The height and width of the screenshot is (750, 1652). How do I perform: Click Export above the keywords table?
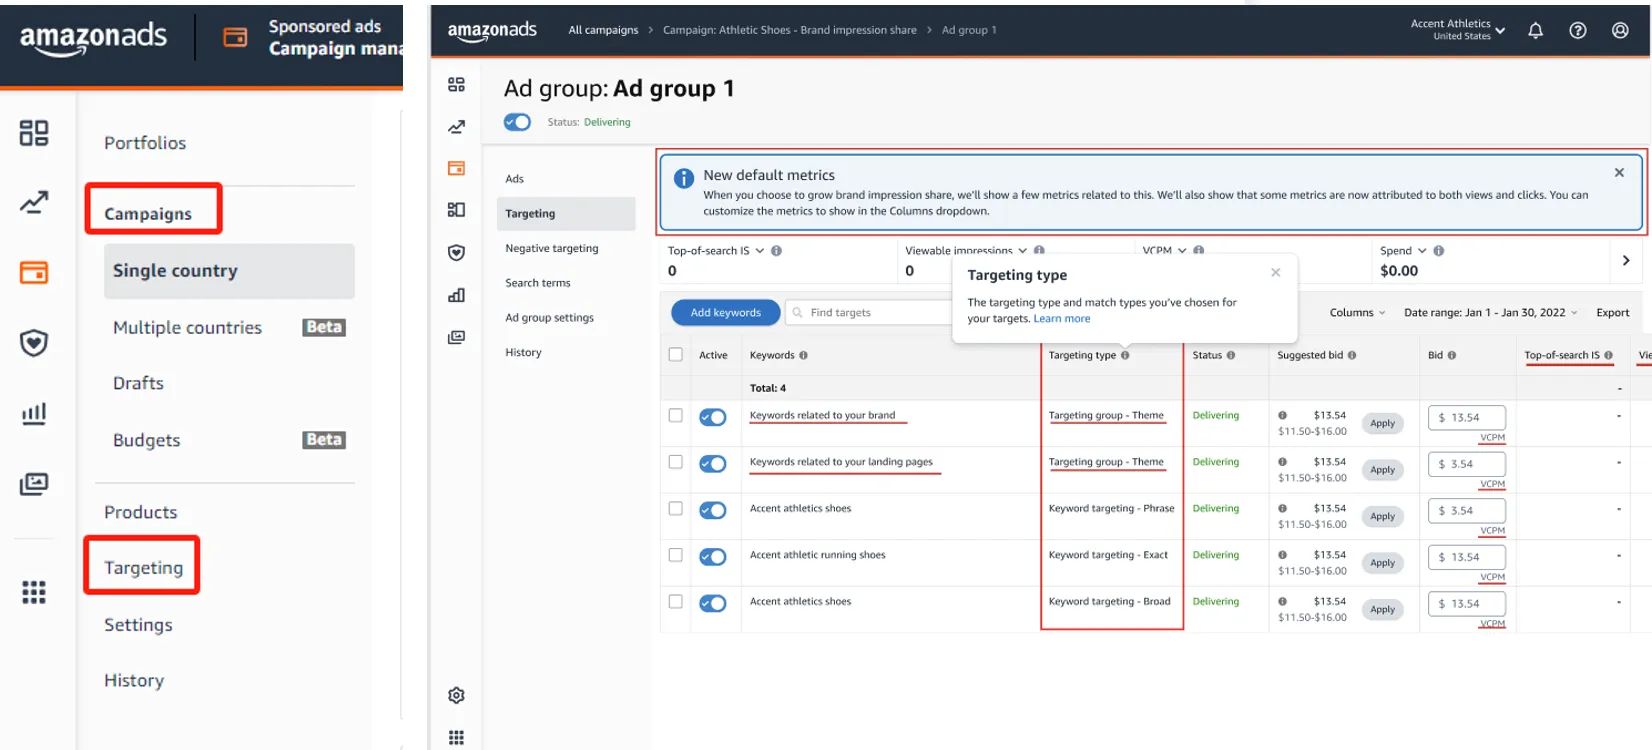pyautogui.click(x=1613, y=313)
